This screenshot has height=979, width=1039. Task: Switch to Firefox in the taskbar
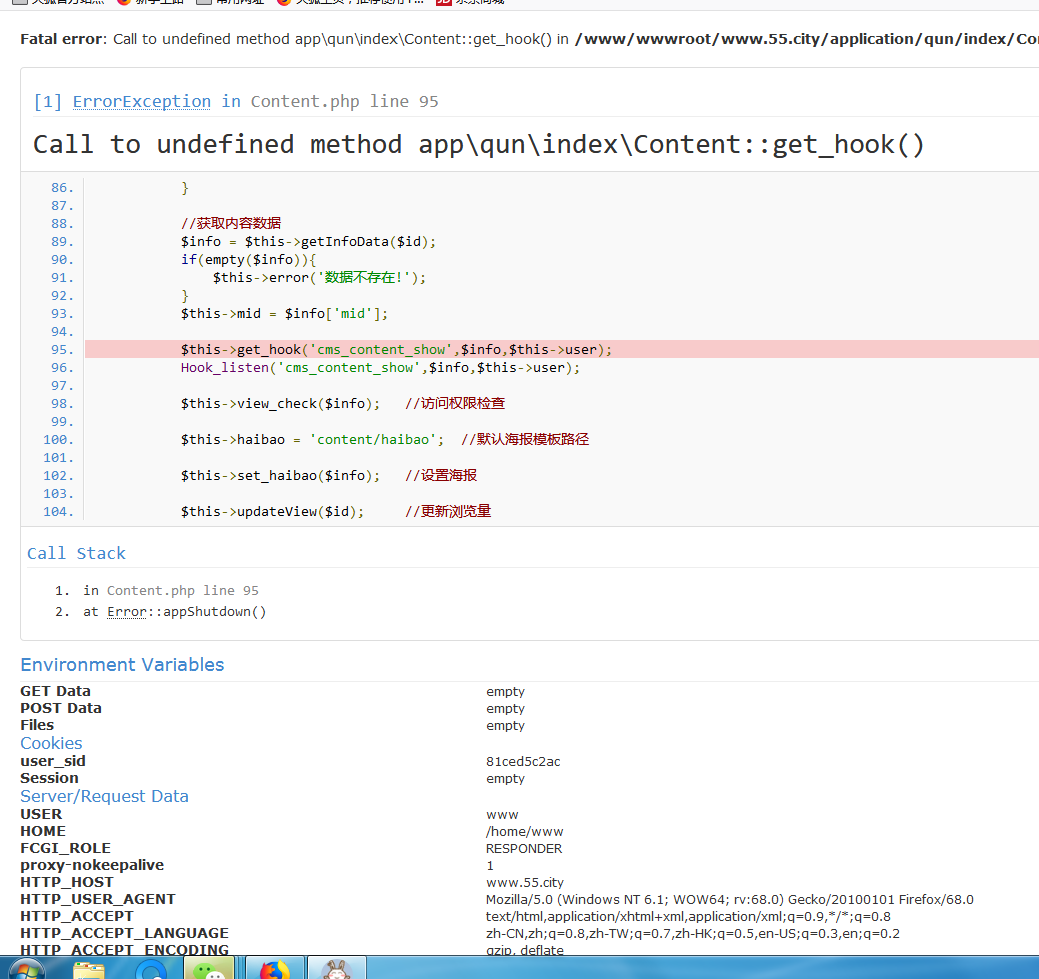pos(273,970)
